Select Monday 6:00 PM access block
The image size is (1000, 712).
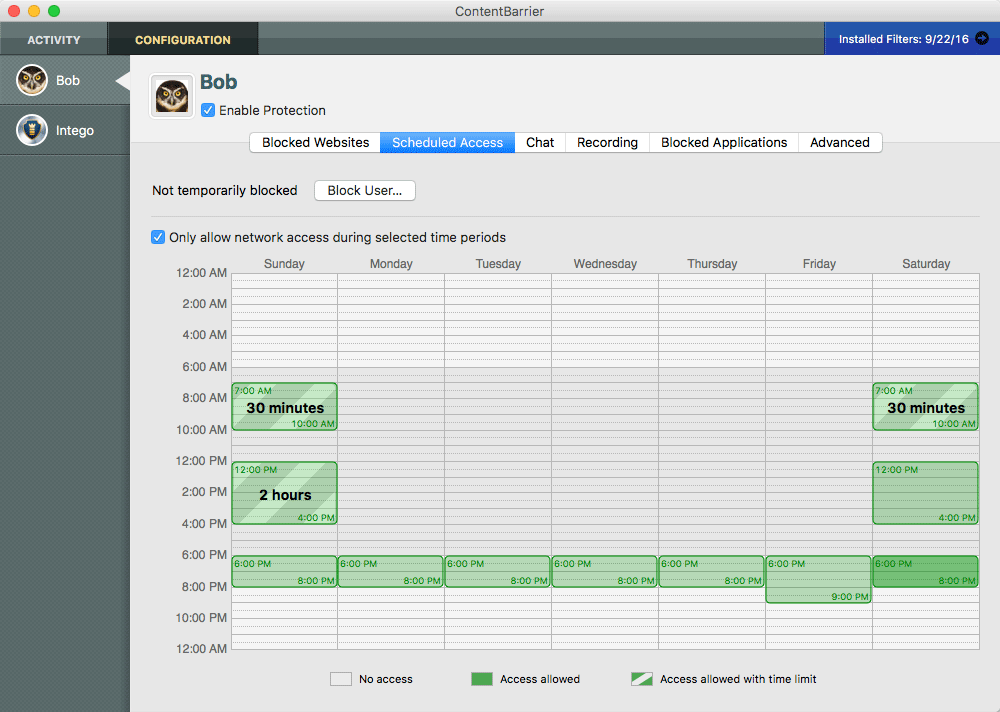(391, 572)
